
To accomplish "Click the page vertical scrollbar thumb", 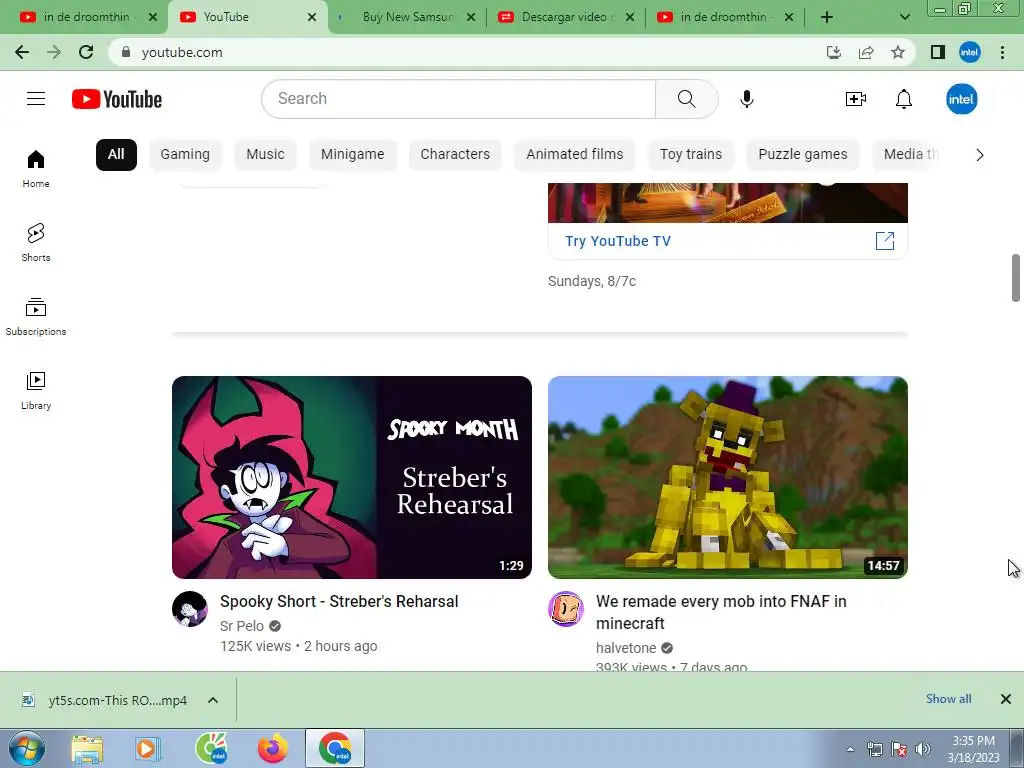I will tap(1016, 278).
